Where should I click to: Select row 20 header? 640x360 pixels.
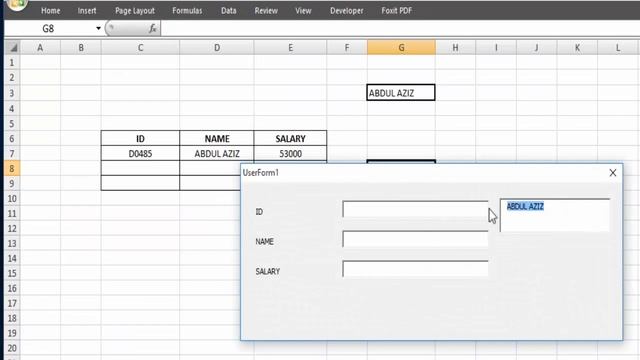12,348
